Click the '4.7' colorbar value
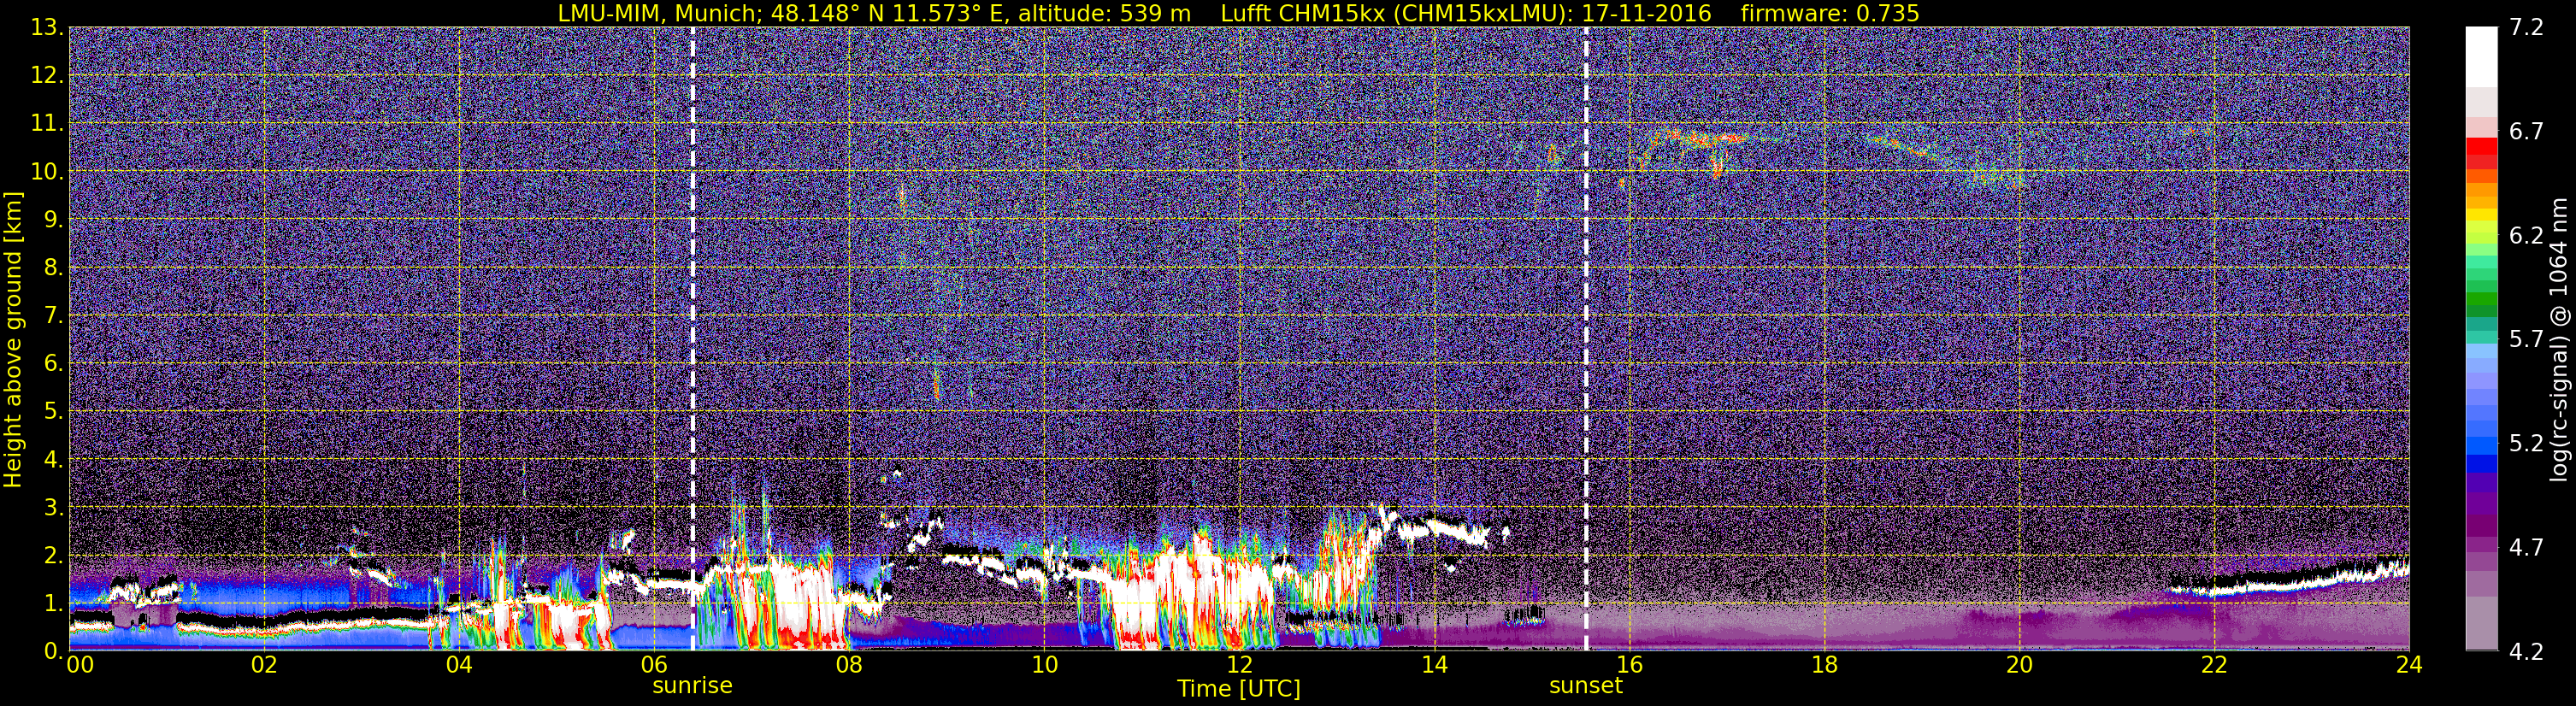Viewport: 2576px width, 706px height. coord(2526,548)
